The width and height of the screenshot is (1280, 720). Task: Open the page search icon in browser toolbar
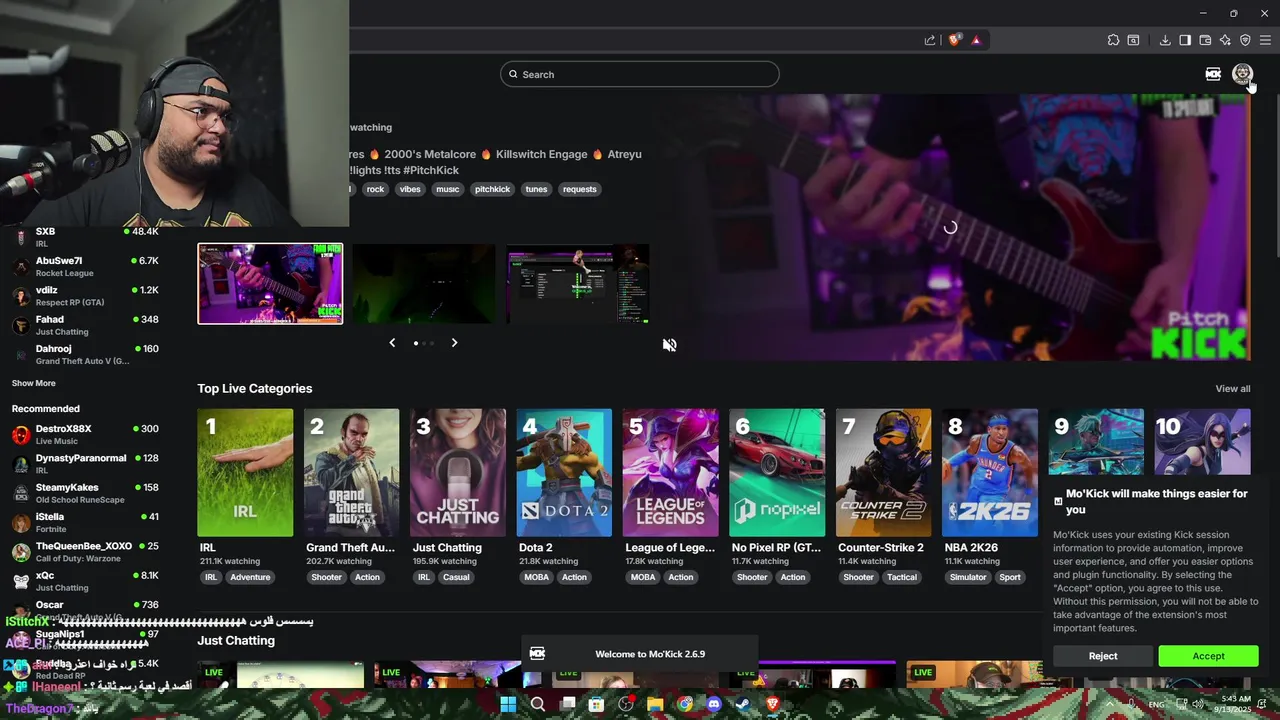tap(1133, 40)
